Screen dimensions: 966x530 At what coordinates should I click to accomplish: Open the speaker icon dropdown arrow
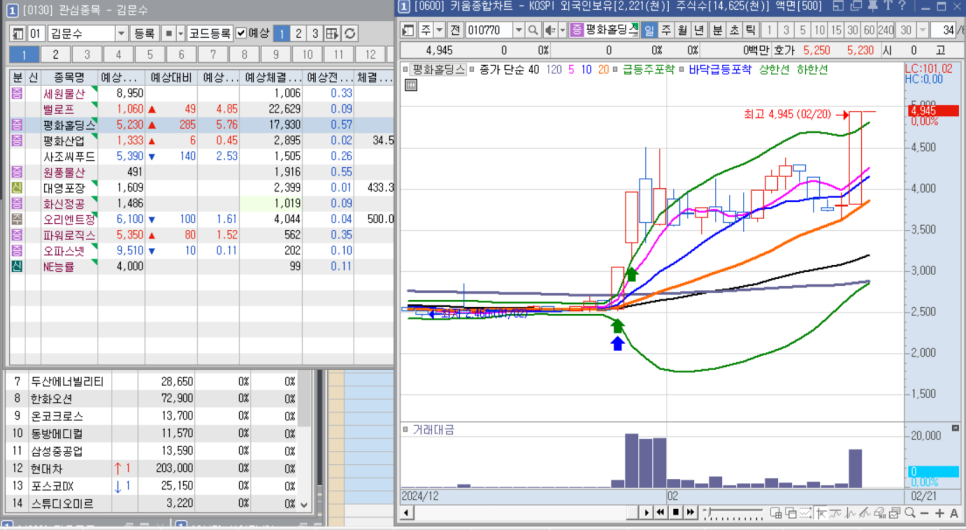pyautogui.click(x=562, y=30)
